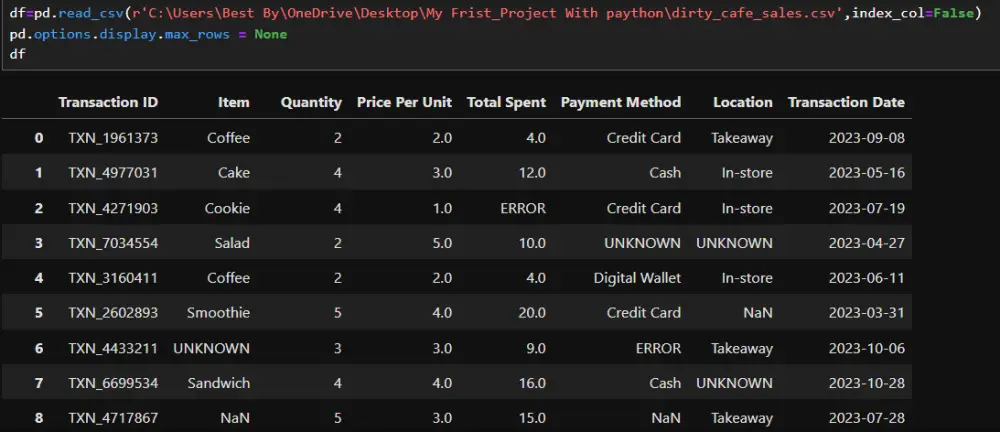Click row index 7 label

pos(39,383)
